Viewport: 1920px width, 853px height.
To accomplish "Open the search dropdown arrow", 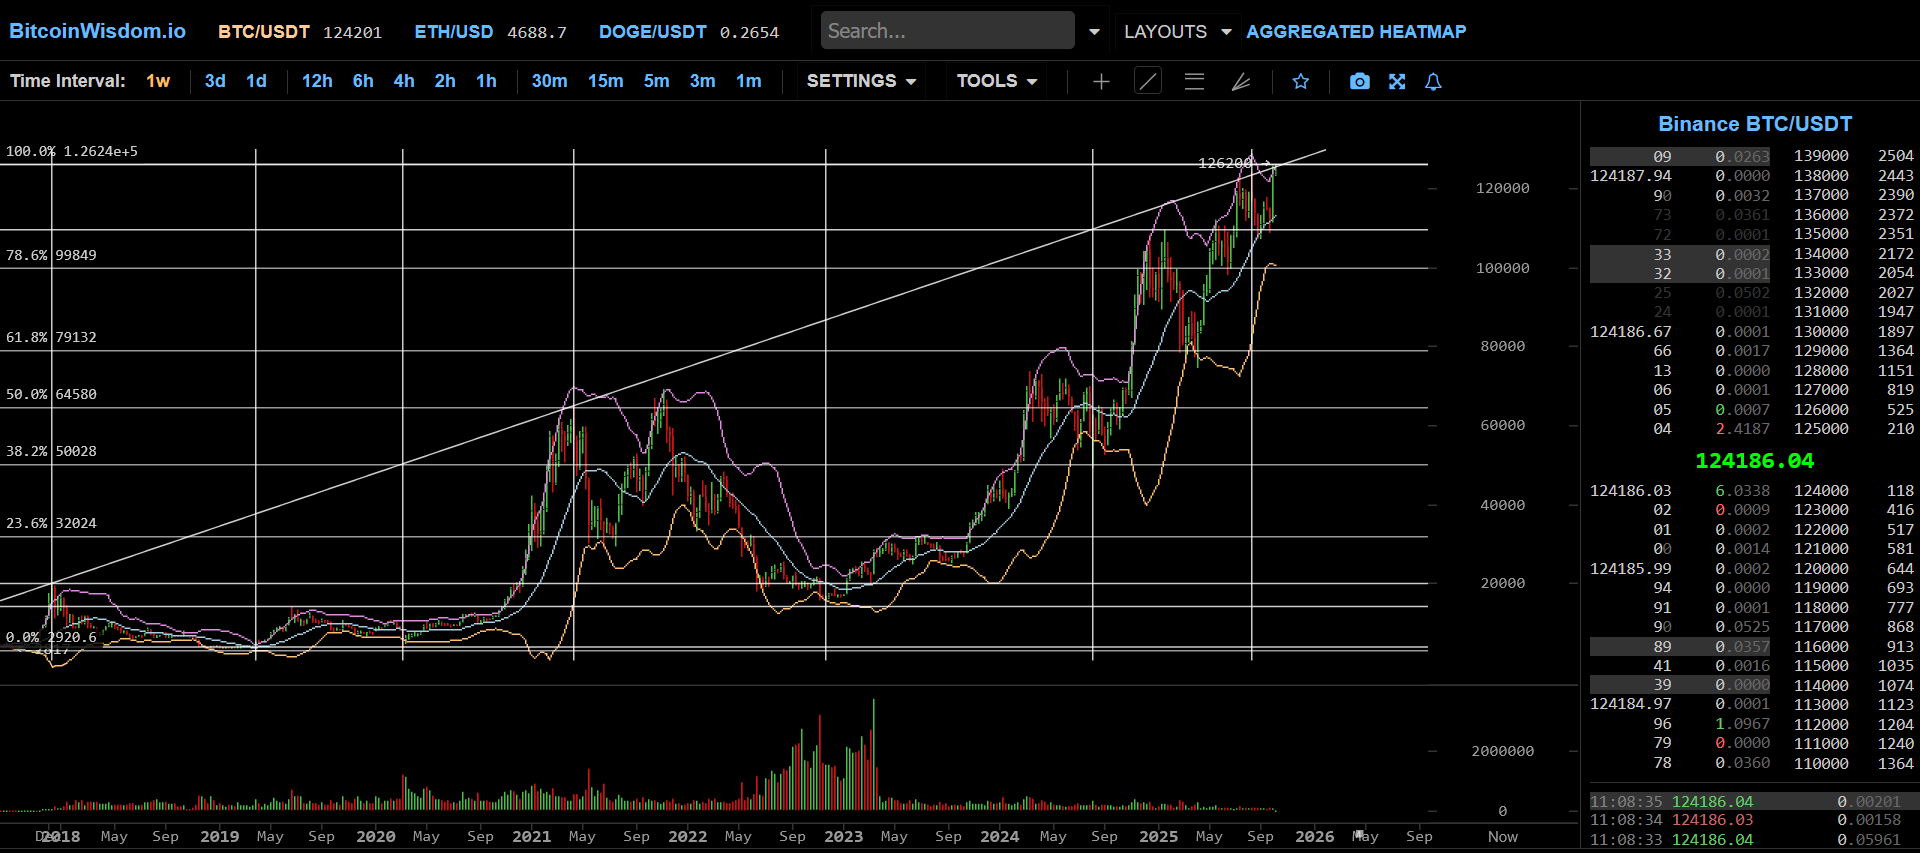I will click(1094, 32).
